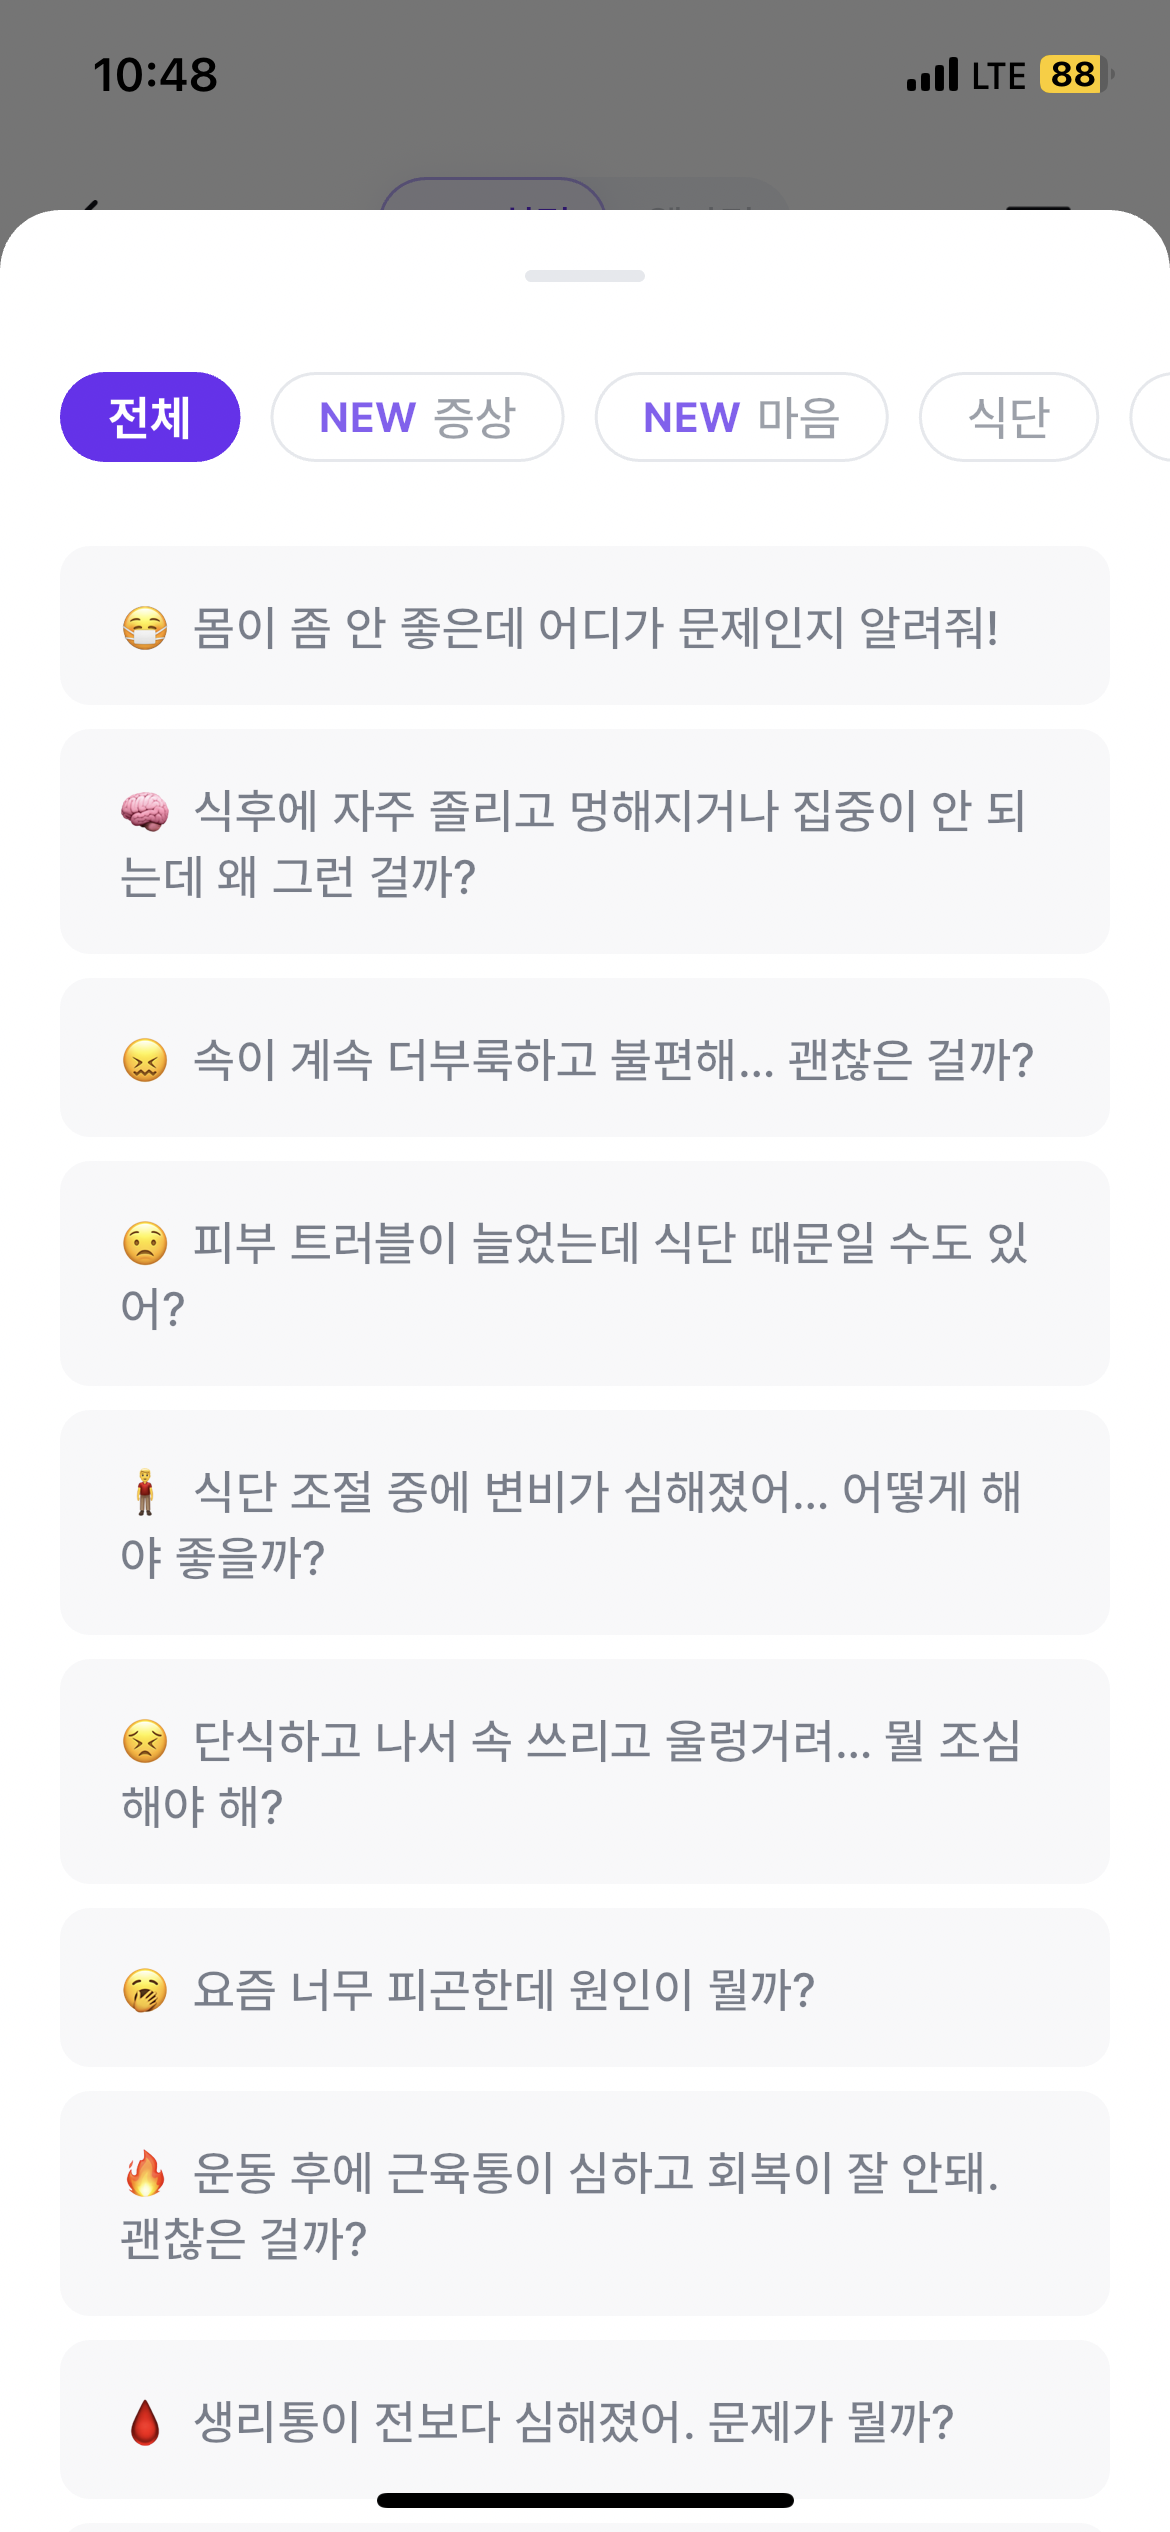
Task: Tap the standing person emoji icon
Action: pyautogui.click(x=145, y=1492)
